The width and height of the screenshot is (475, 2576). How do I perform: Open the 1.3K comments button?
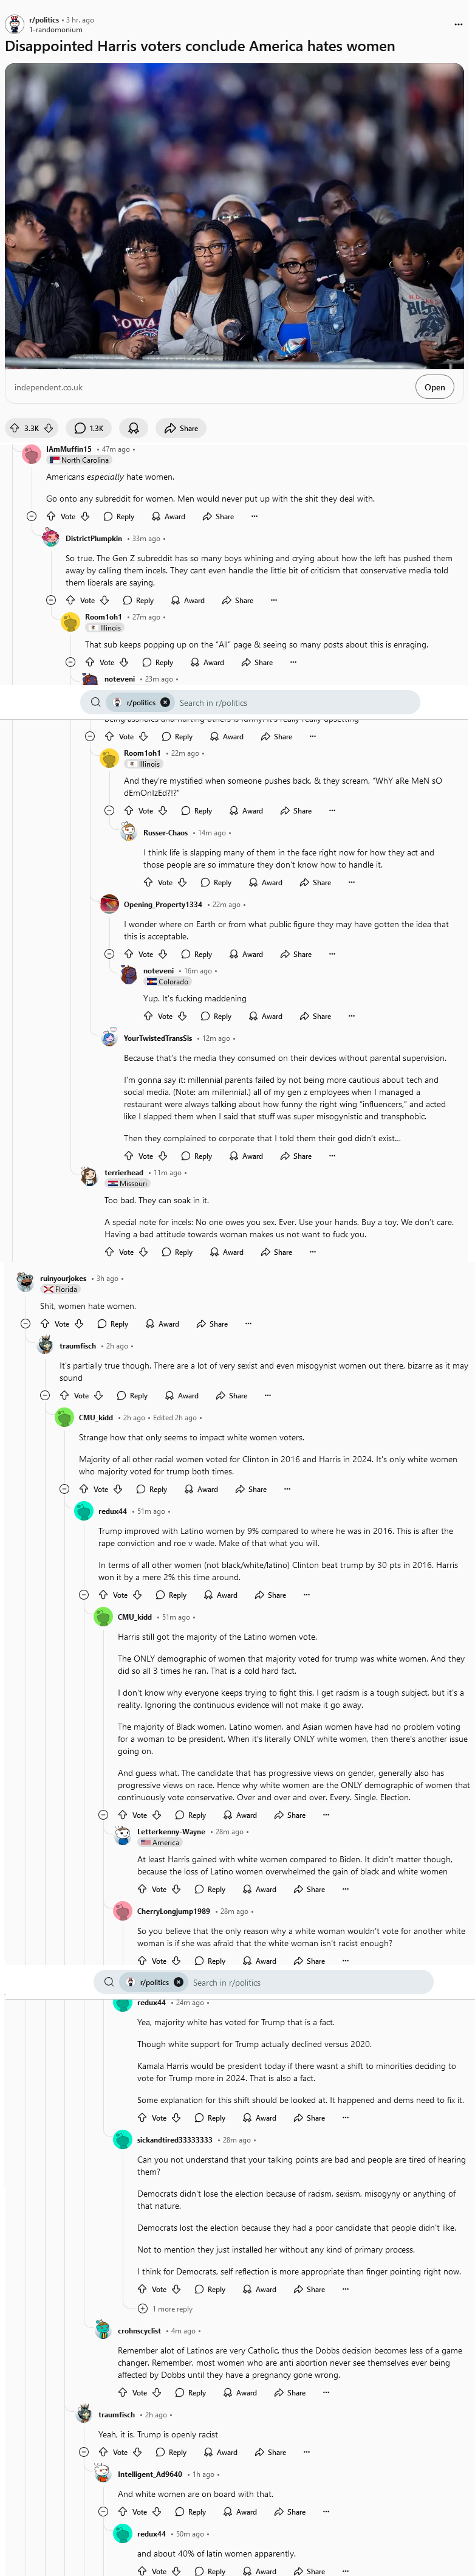click(89, 428)
